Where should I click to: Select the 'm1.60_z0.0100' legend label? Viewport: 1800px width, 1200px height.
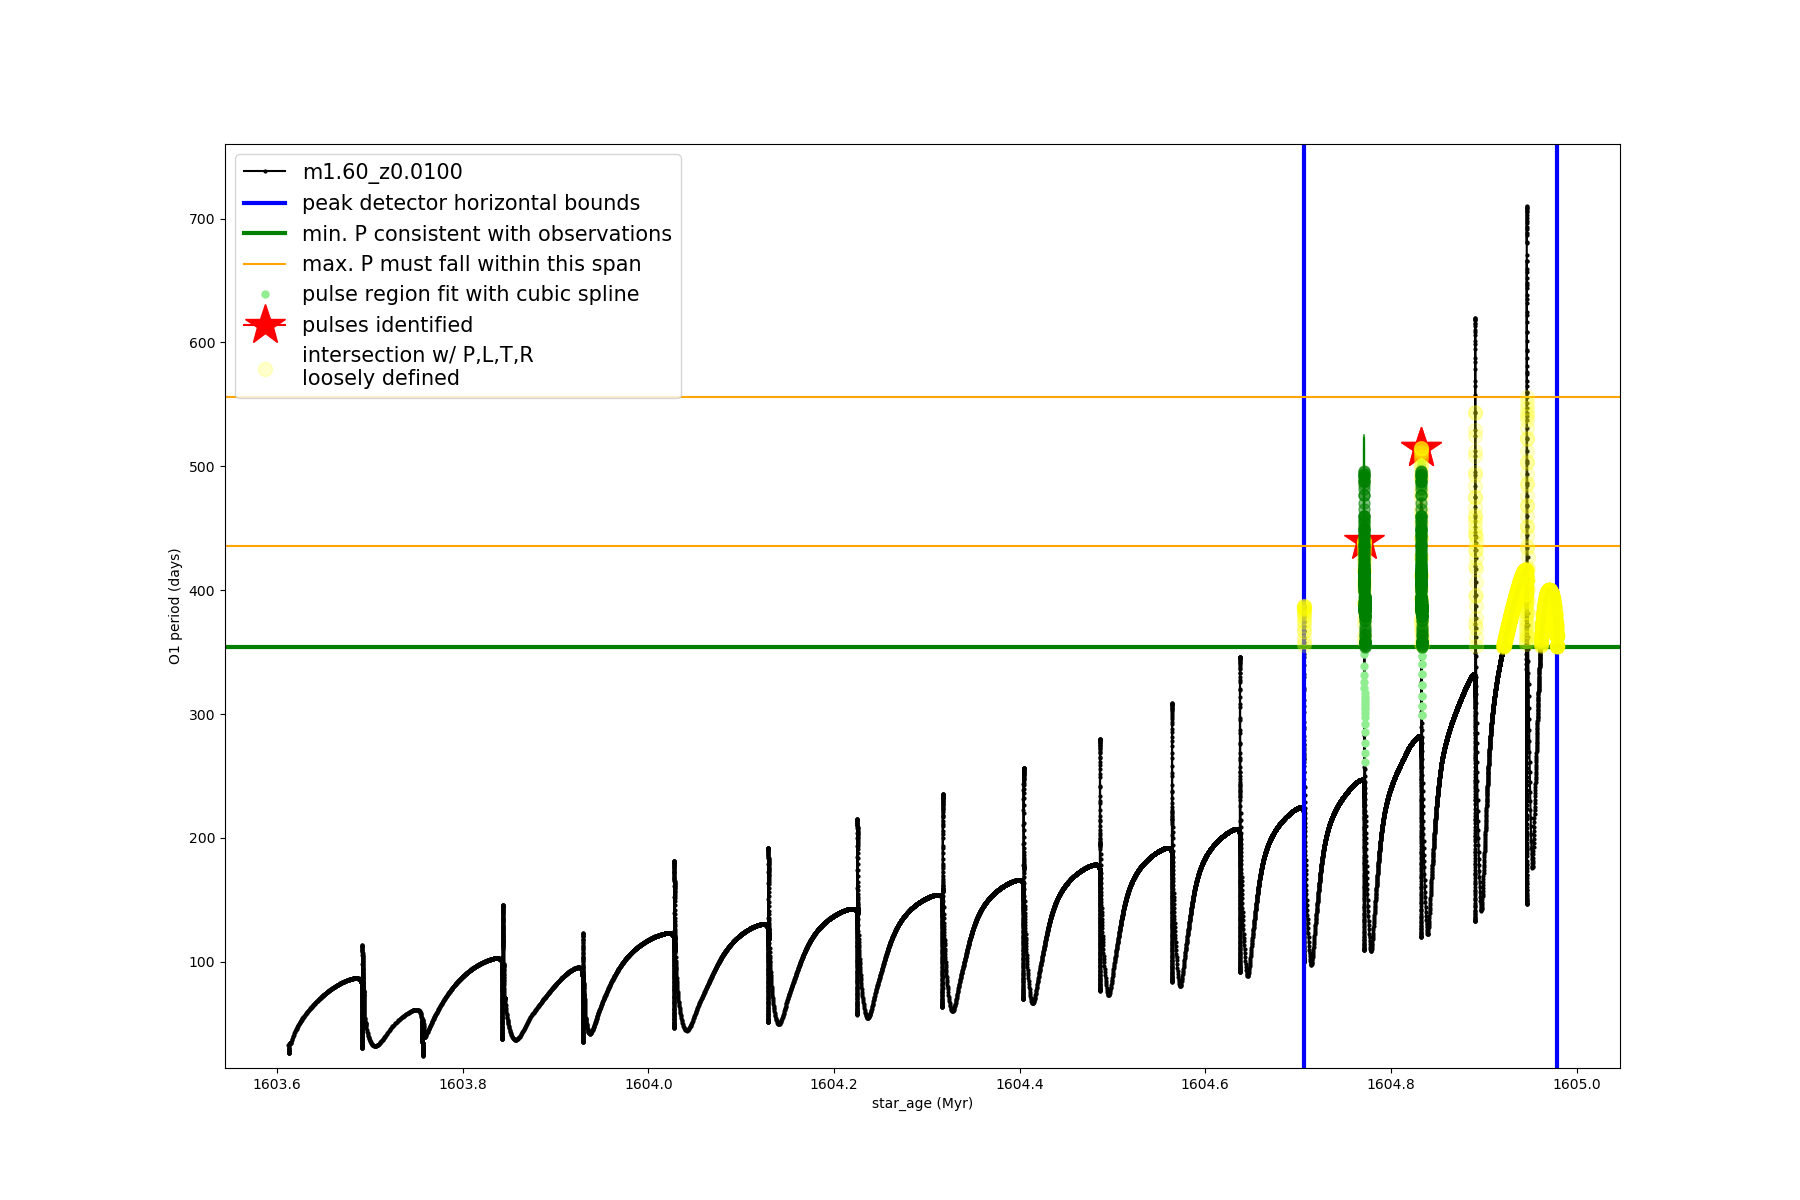[x=382, y=172]
